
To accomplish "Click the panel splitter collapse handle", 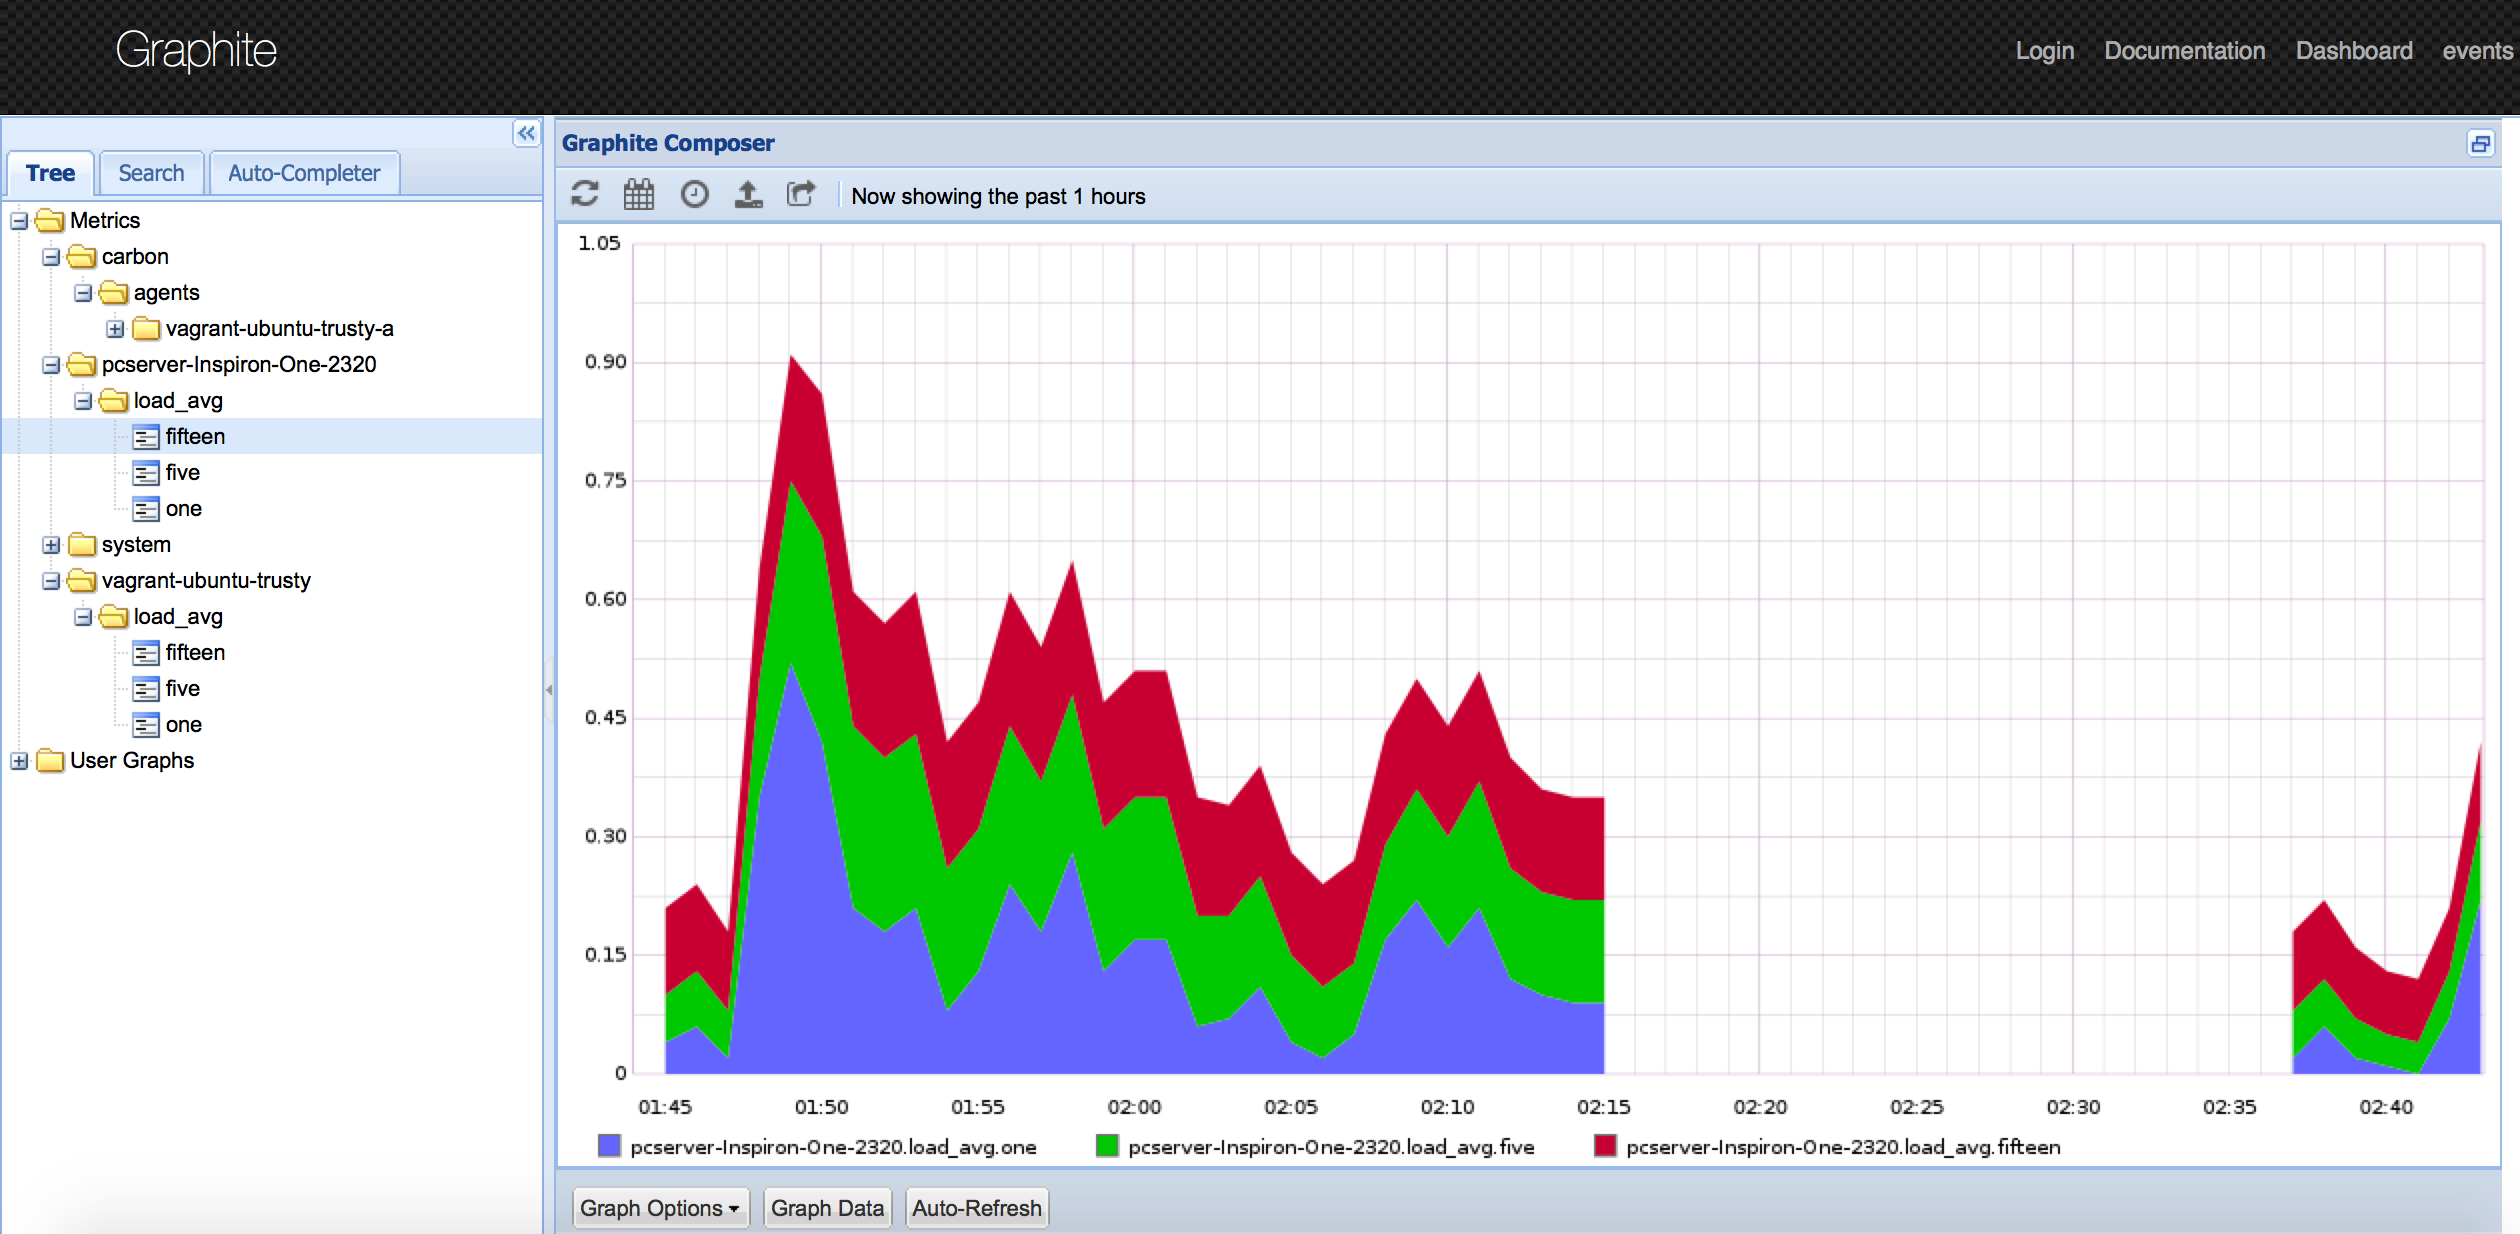I will (549, 690).
